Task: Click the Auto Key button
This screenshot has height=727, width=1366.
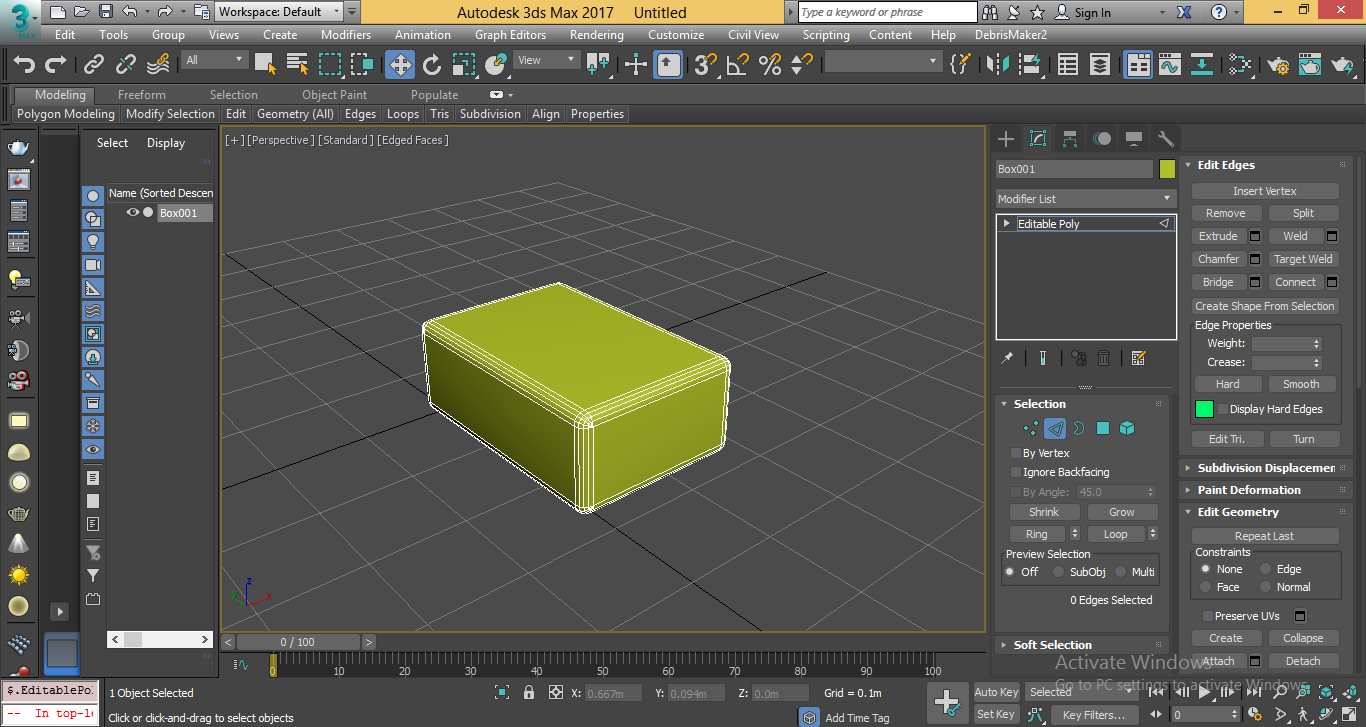Action: pyautogui.click(x=996, y=692)
